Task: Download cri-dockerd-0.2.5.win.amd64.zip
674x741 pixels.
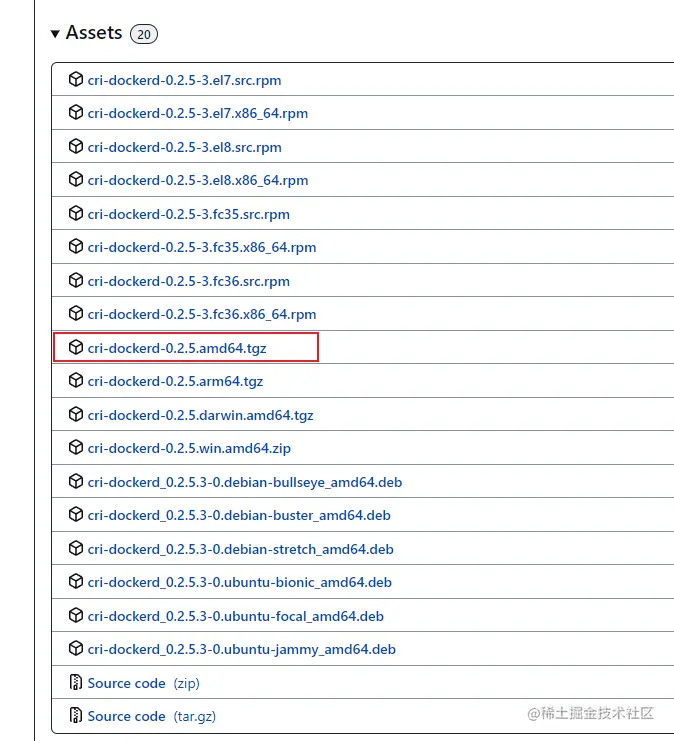Action: 189,448
